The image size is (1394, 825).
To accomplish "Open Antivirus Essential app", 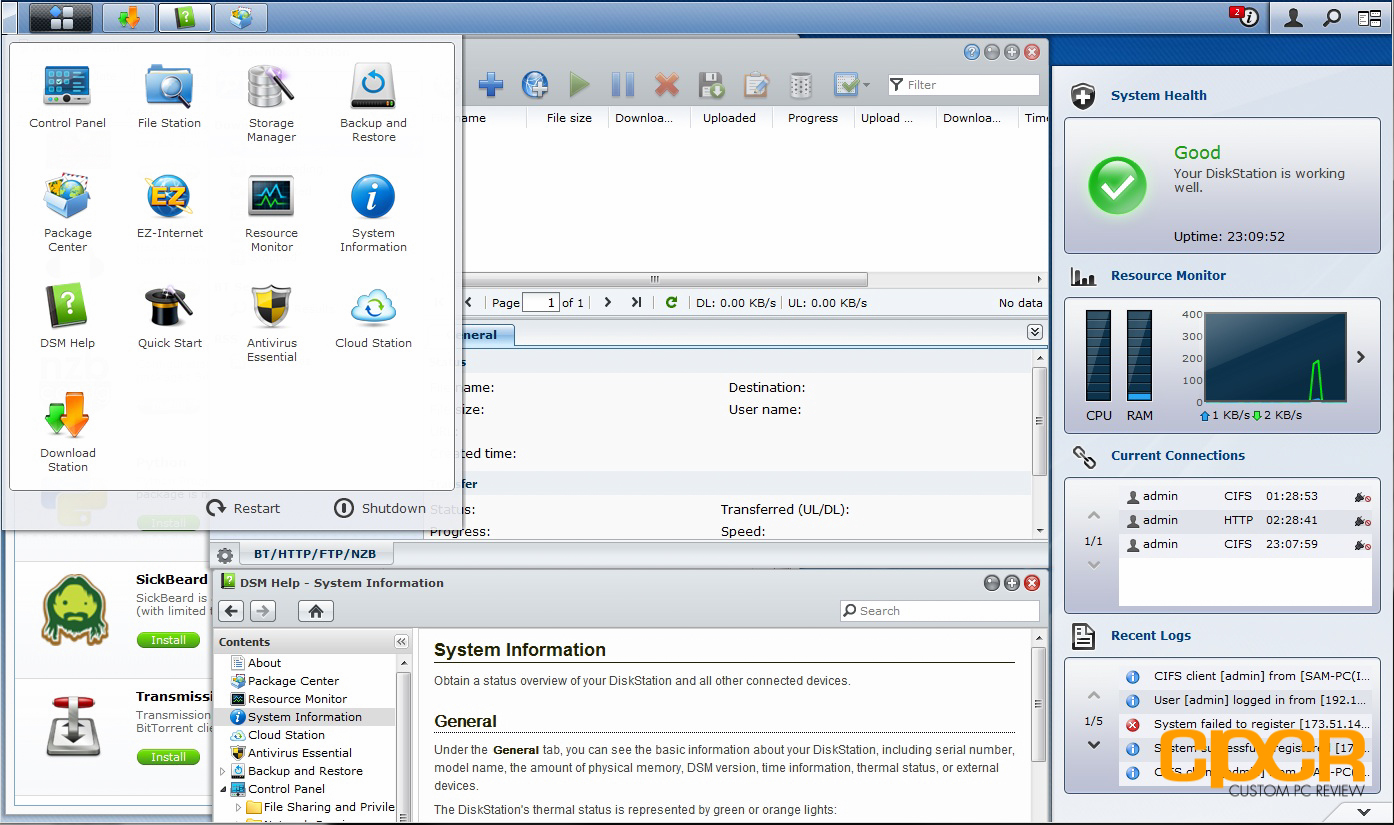I will coord(271,323).
